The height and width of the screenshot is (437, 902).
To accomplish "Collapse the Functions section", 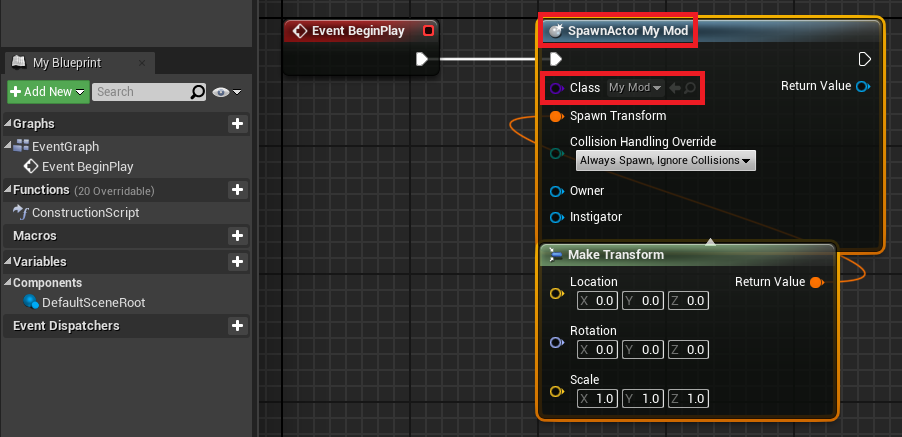I will click(8, 190).
